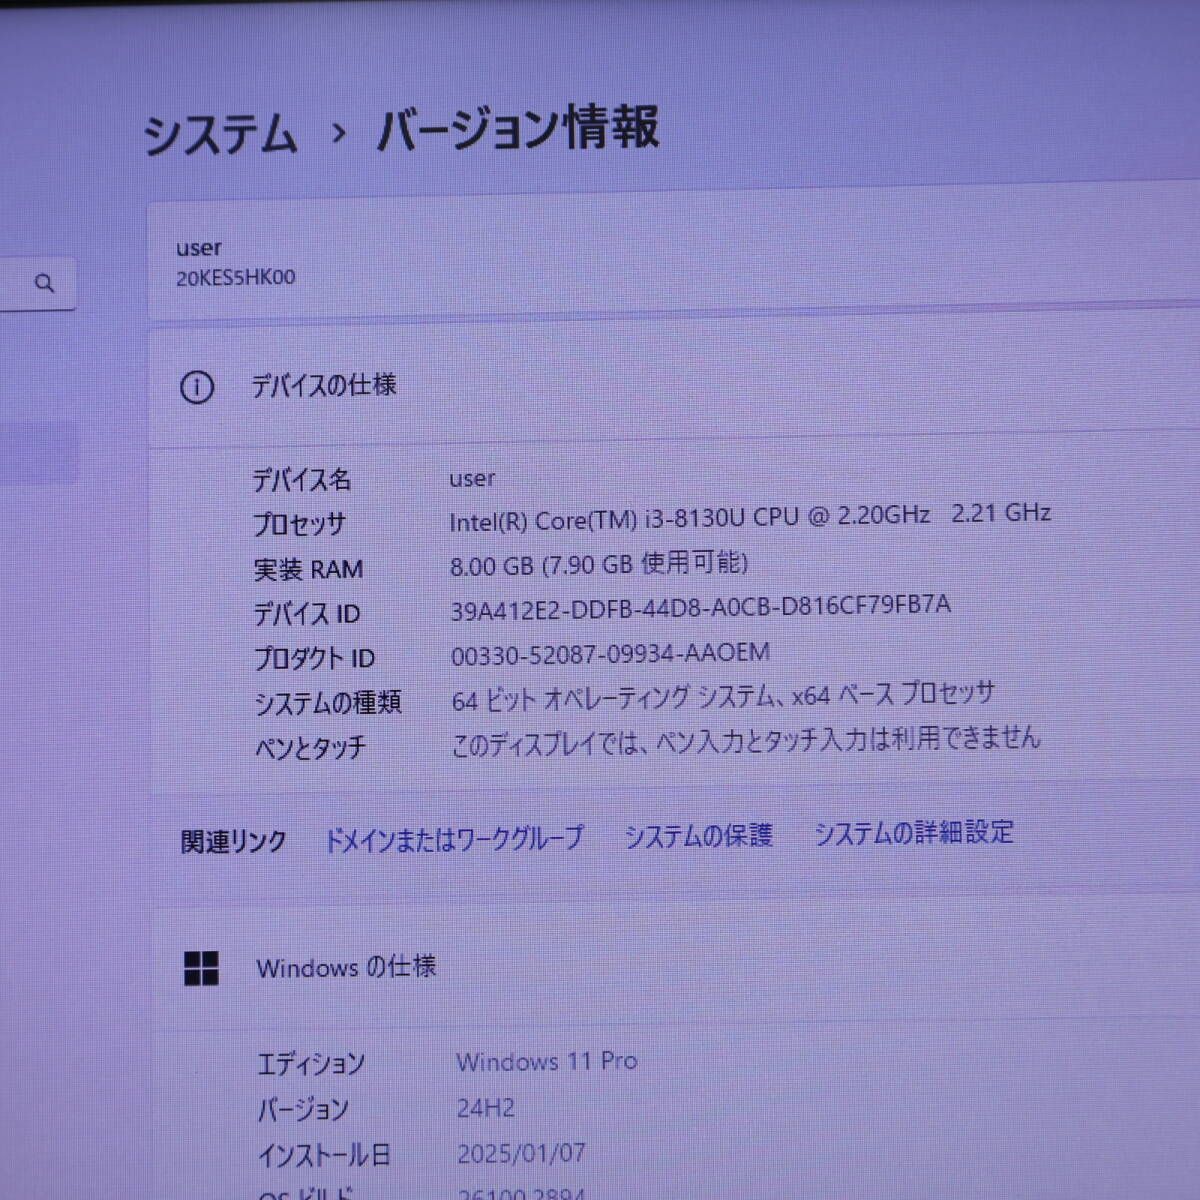Click the エディション label

coord(311,1064)
